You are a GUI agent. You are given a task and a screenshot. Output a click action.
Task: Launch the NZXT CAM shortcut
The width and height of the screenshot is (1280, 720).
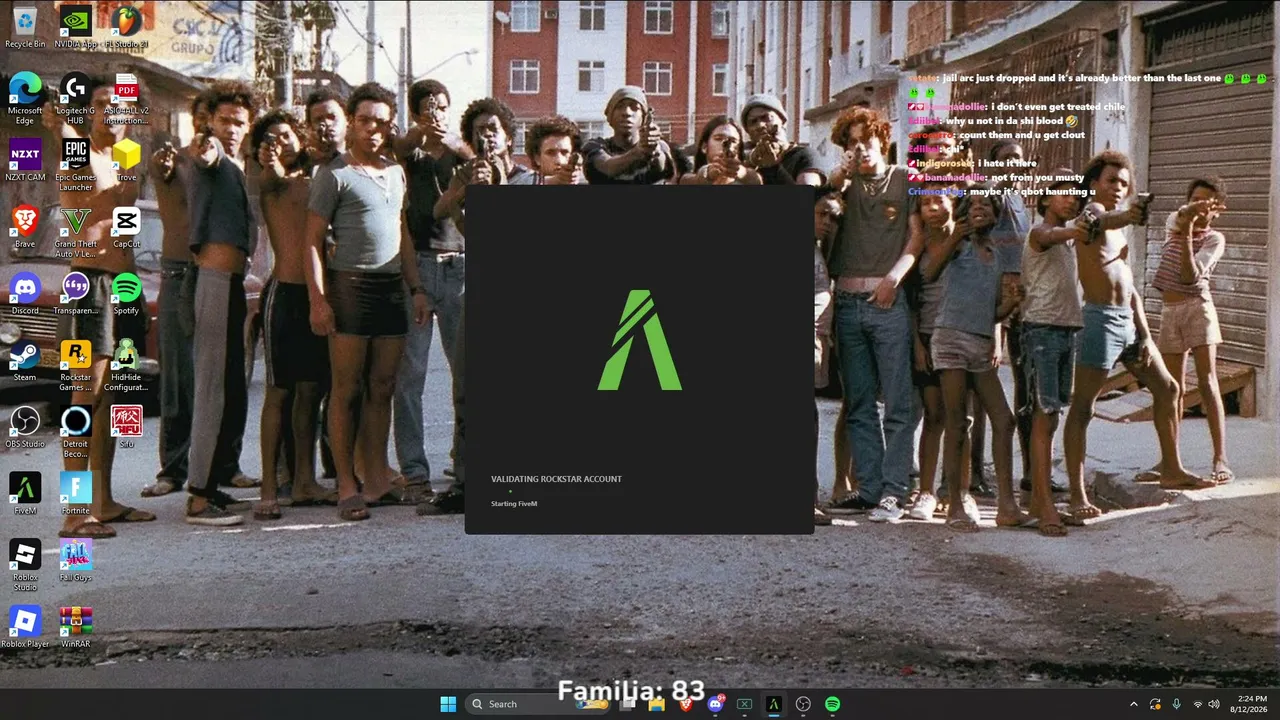click(x=25, y=161)
